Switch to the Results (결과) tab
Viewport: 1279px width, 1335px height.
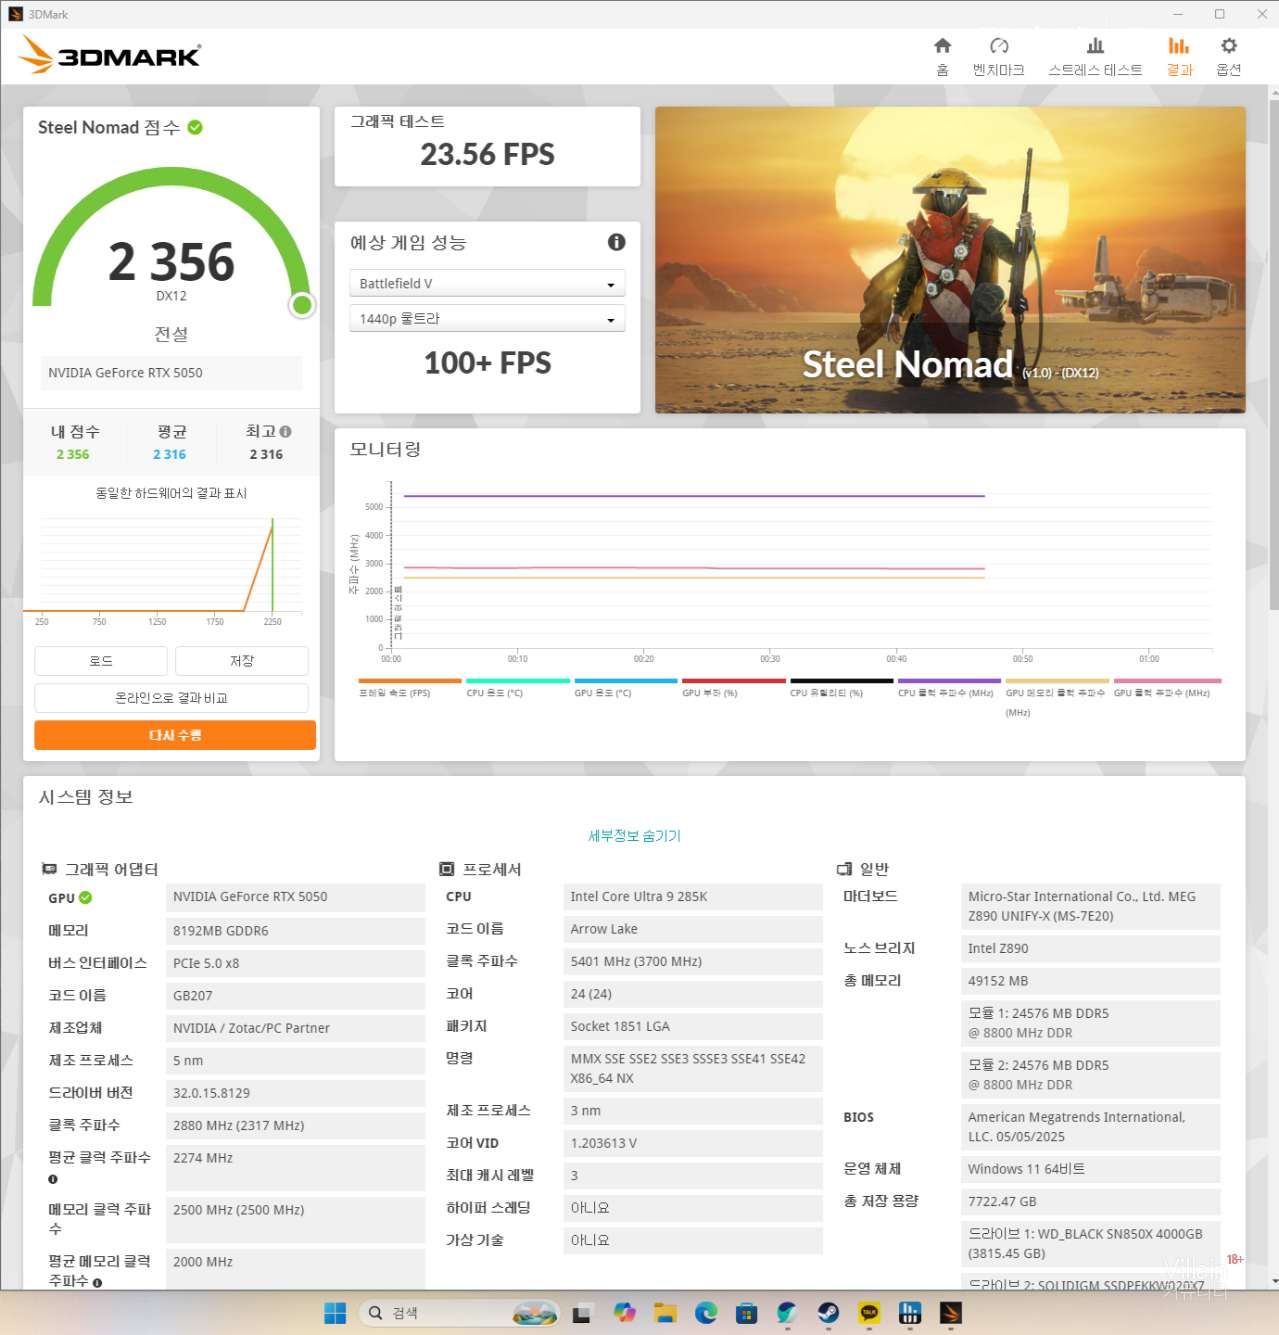pos(1179,55)
